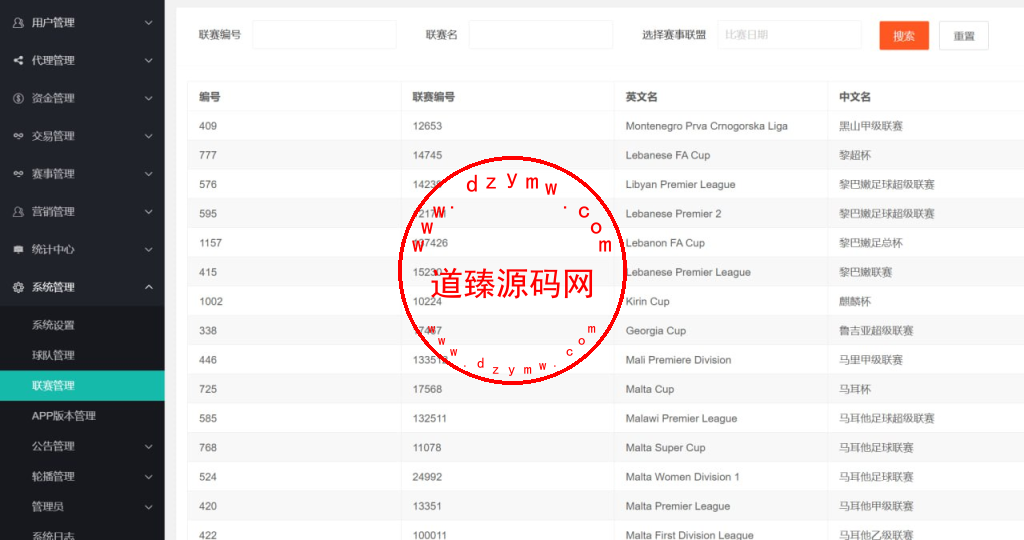Expand the 营销管理 chevron
This screenshot has width=1024, height=540.
point(149,212)
